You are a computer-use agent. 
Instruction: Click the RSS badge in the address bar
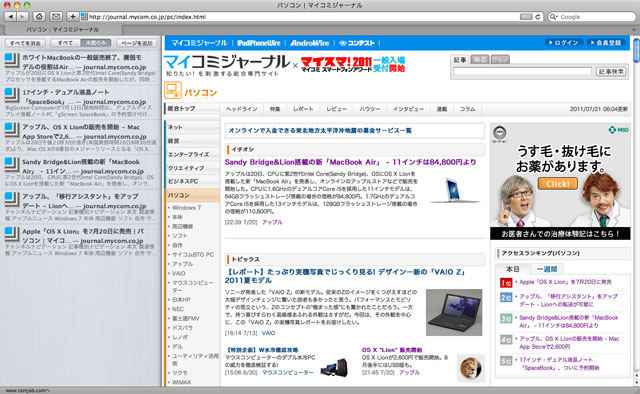[x=526, y=17]
